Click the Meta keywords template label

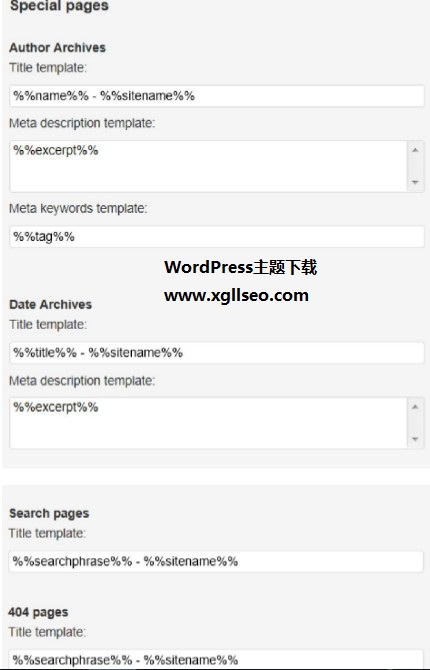tap(78, 209)
